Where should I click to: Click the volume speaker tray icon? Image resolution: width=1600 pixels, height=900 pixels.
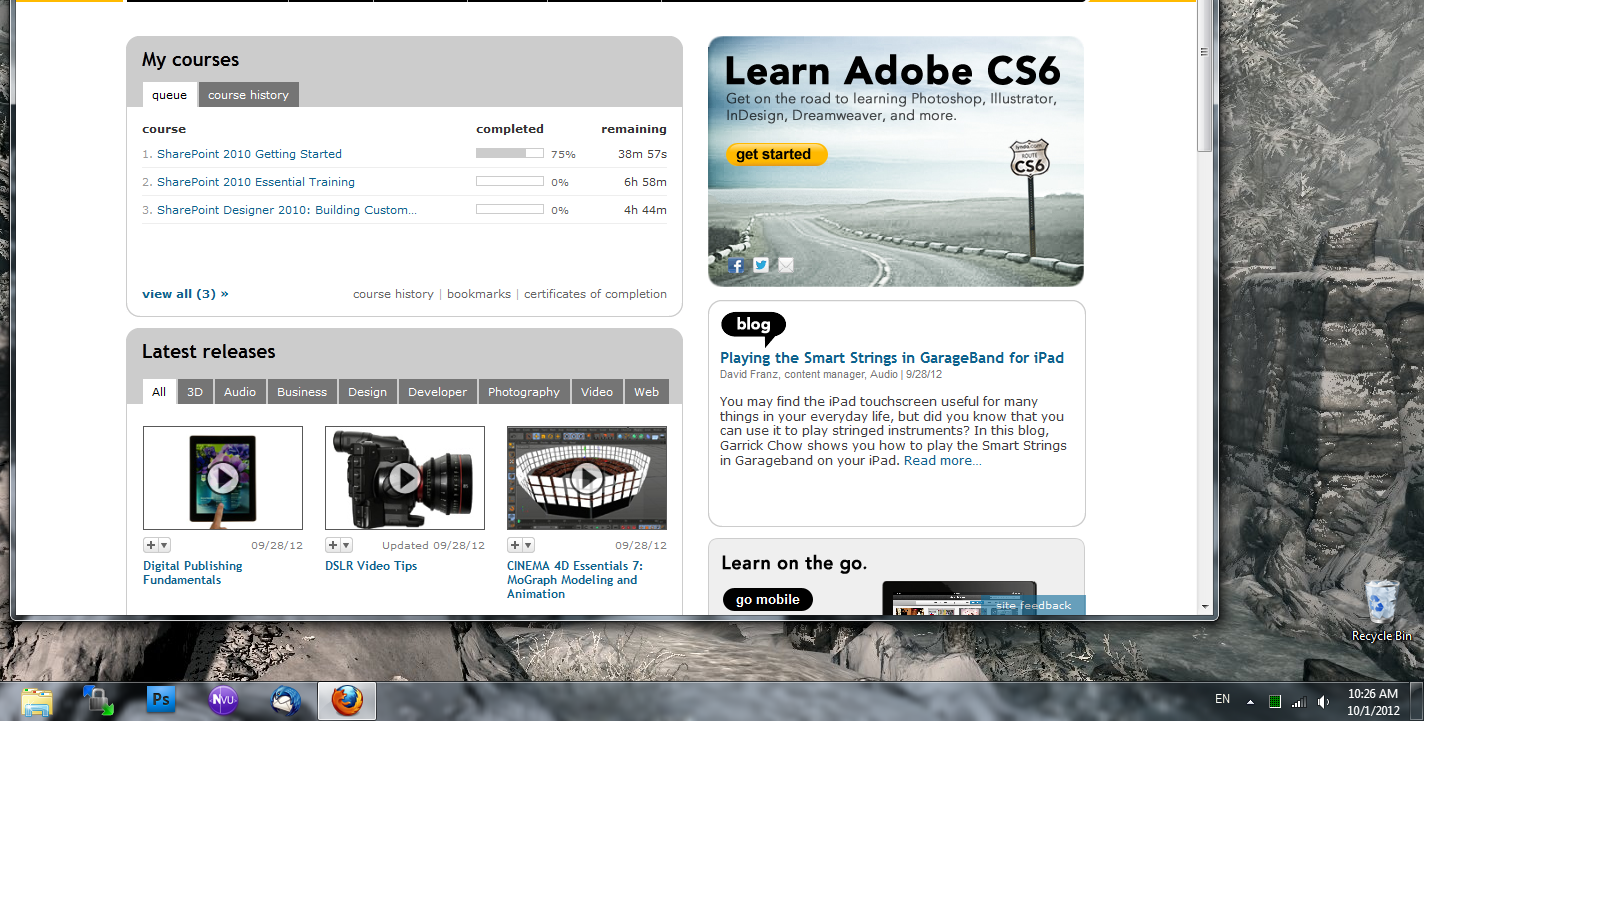pyautogui.click(x=1324, y=702)
